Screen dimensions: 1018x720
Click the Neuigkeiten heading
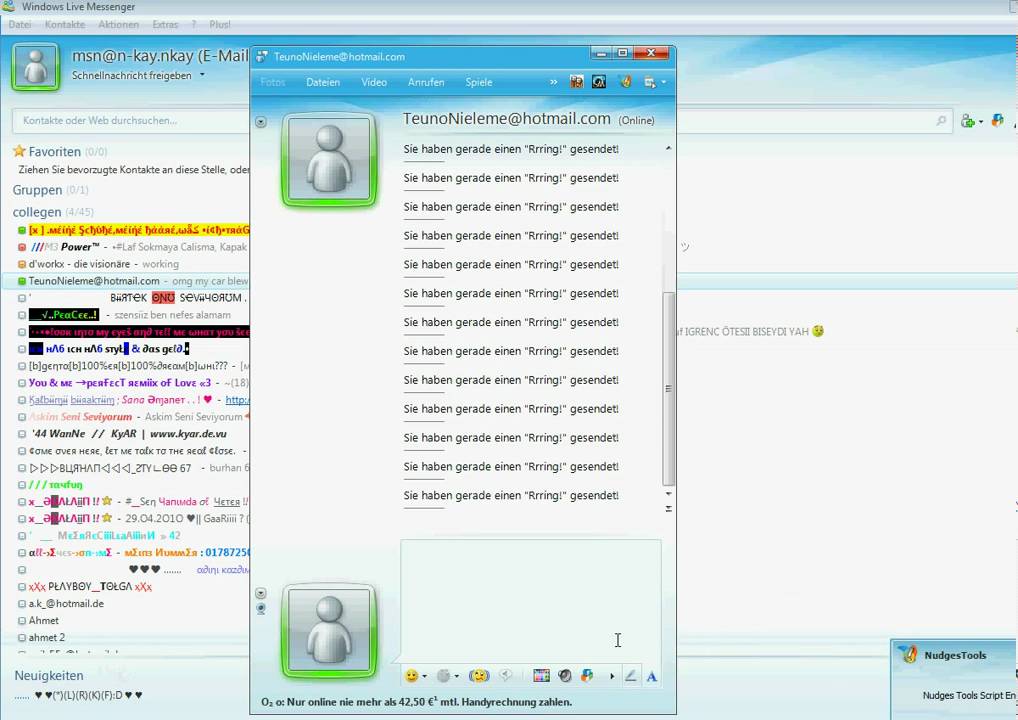49,676
